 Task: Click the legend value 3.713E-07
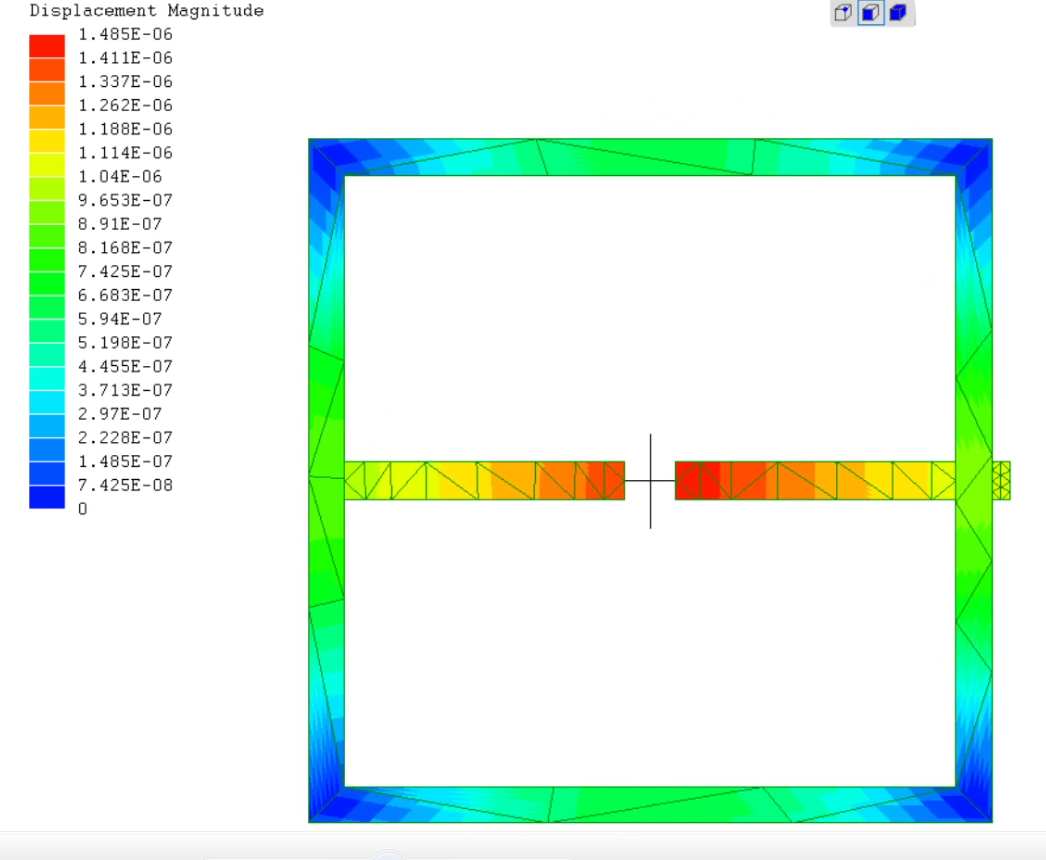pos(125,390)
